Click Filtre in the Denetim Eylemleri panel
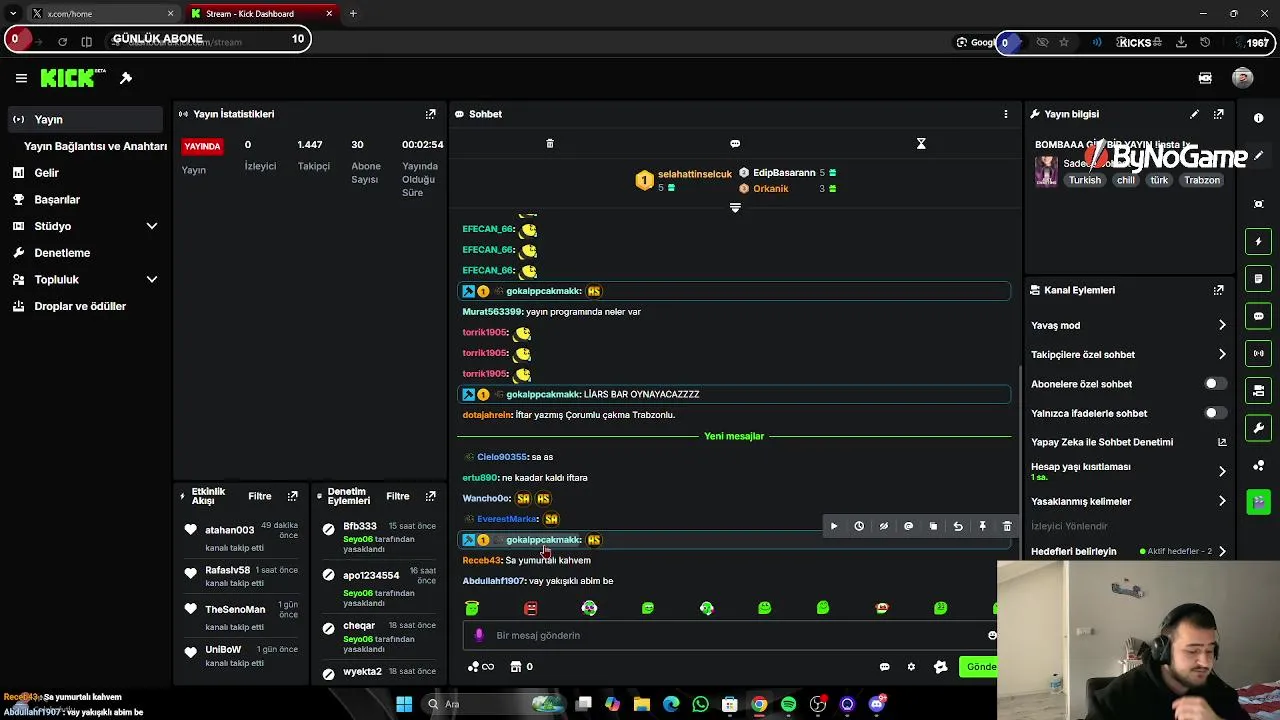 point(398,496)
